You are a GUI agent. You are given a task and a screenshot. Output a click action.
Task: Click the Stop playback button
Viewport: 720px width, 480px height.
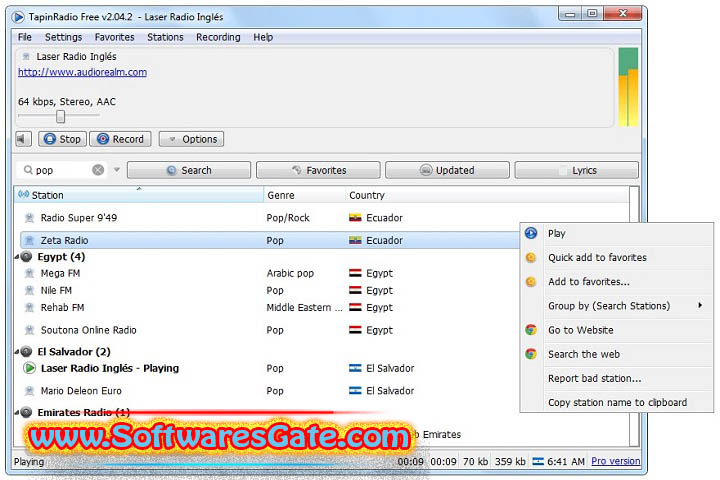(x=62, y=139)
